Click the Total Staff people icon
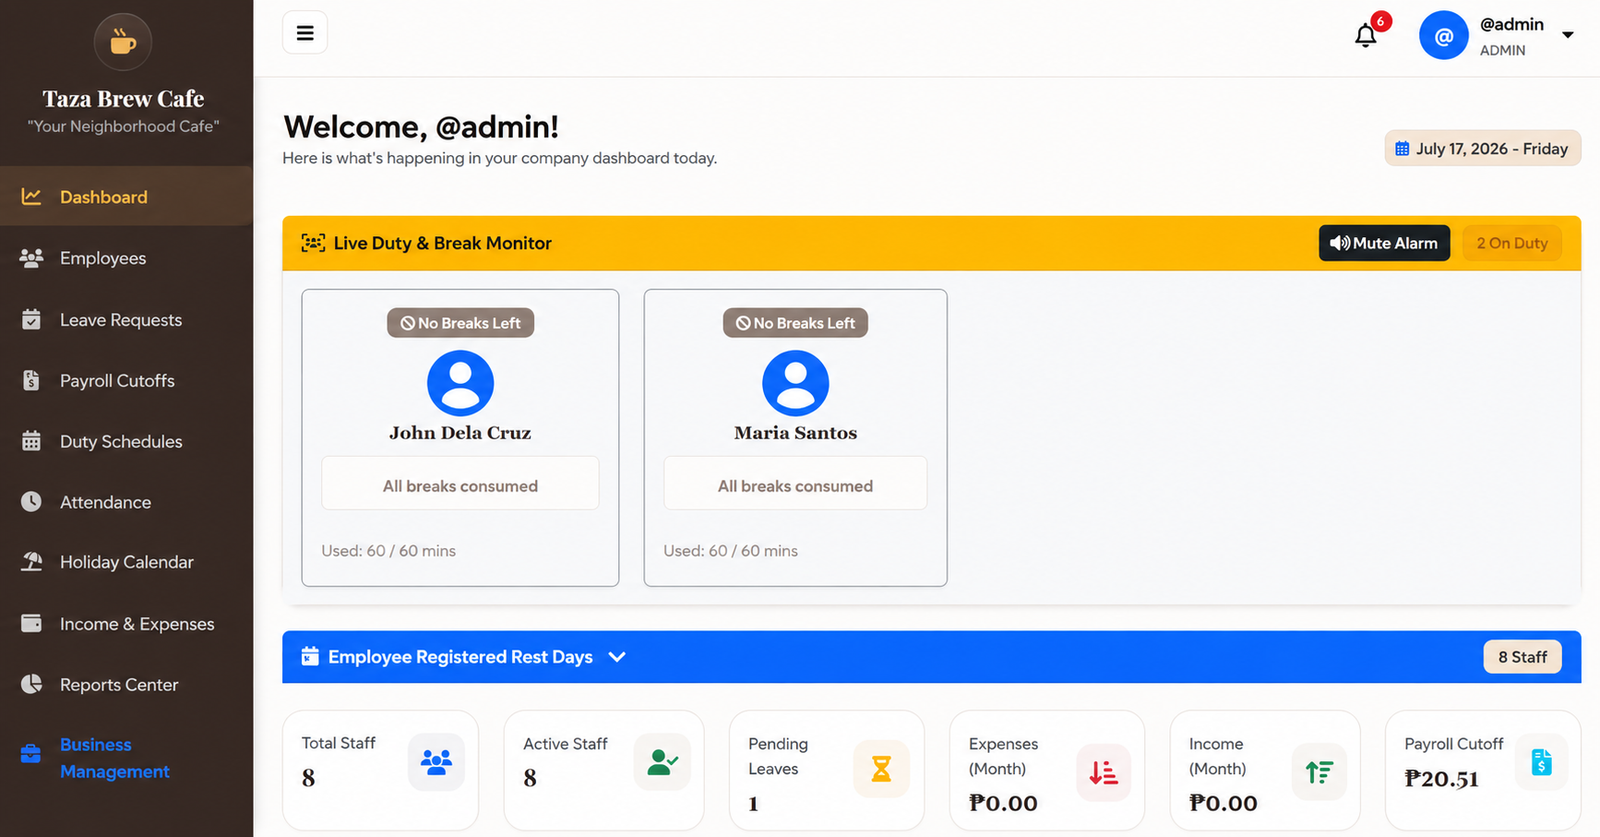The image size is (1600, 837). pos(436,762)
